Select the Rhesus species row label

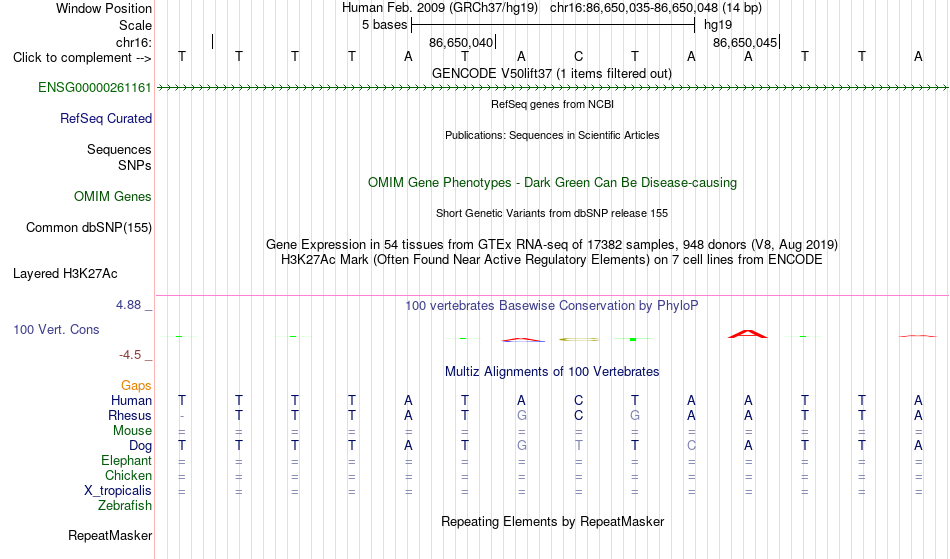(x=130, y=416)
